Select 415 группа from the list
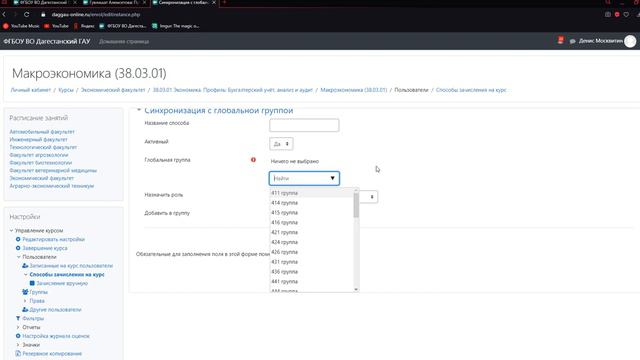 click(x=311, y=213)
